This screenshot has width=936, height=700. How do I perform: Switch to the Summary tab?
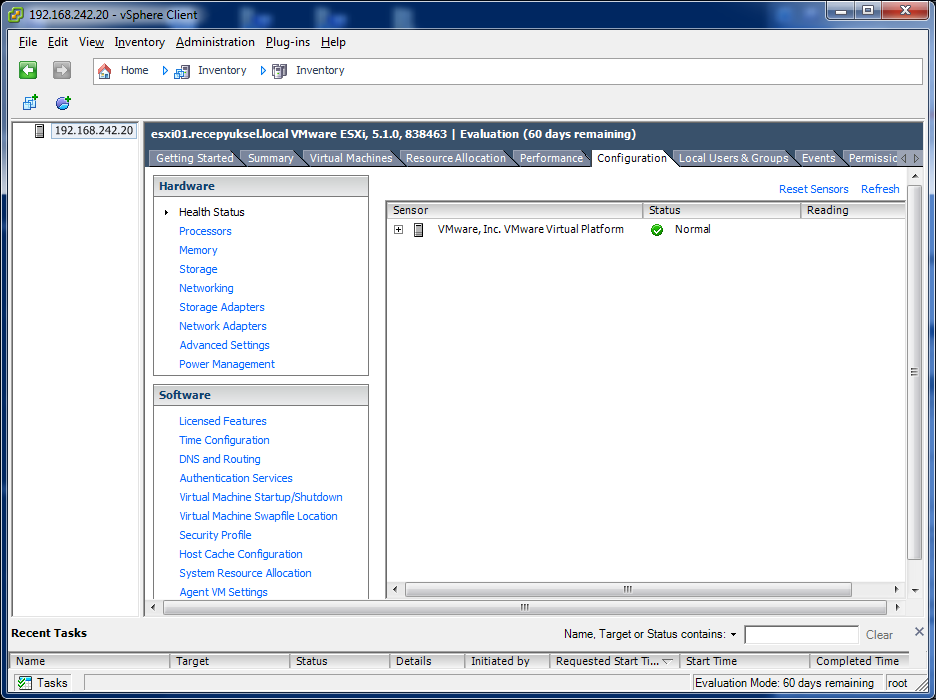tap(271, 158)
